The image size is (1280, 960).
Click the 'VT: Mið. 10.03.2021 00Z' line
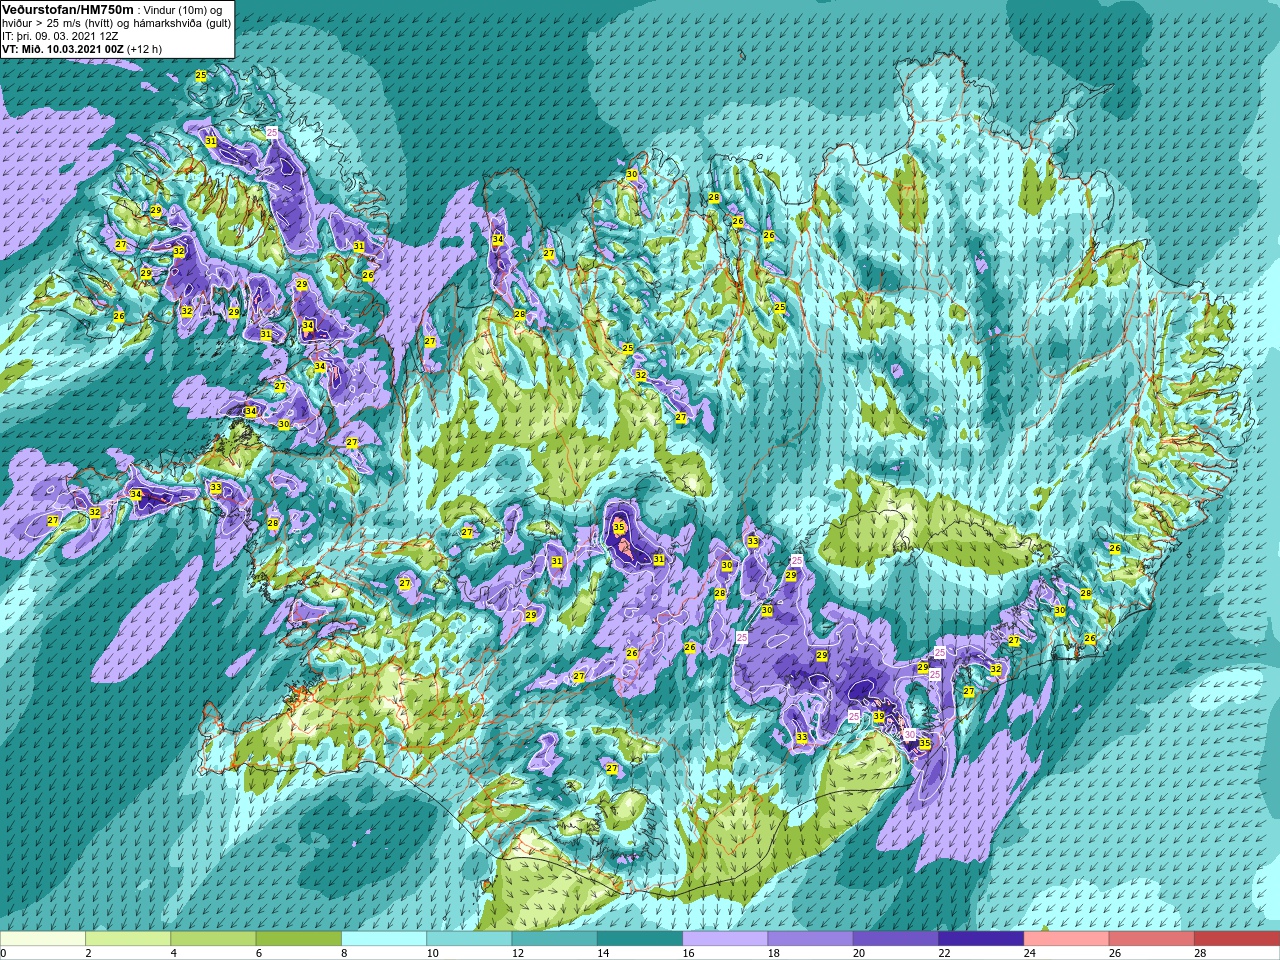coord(63,49)
